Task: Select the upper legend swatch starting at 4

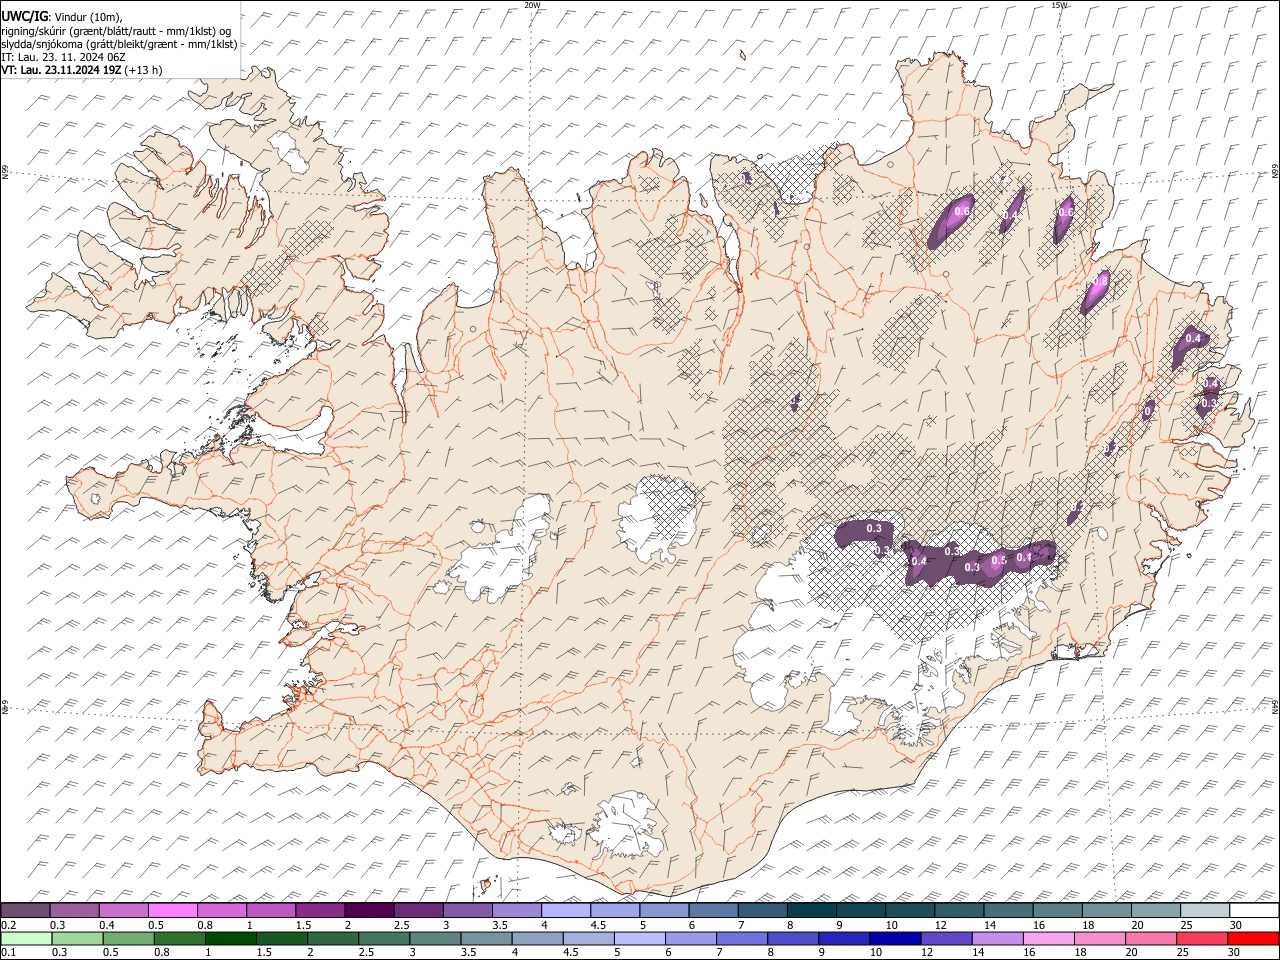Action: point(565,910)
